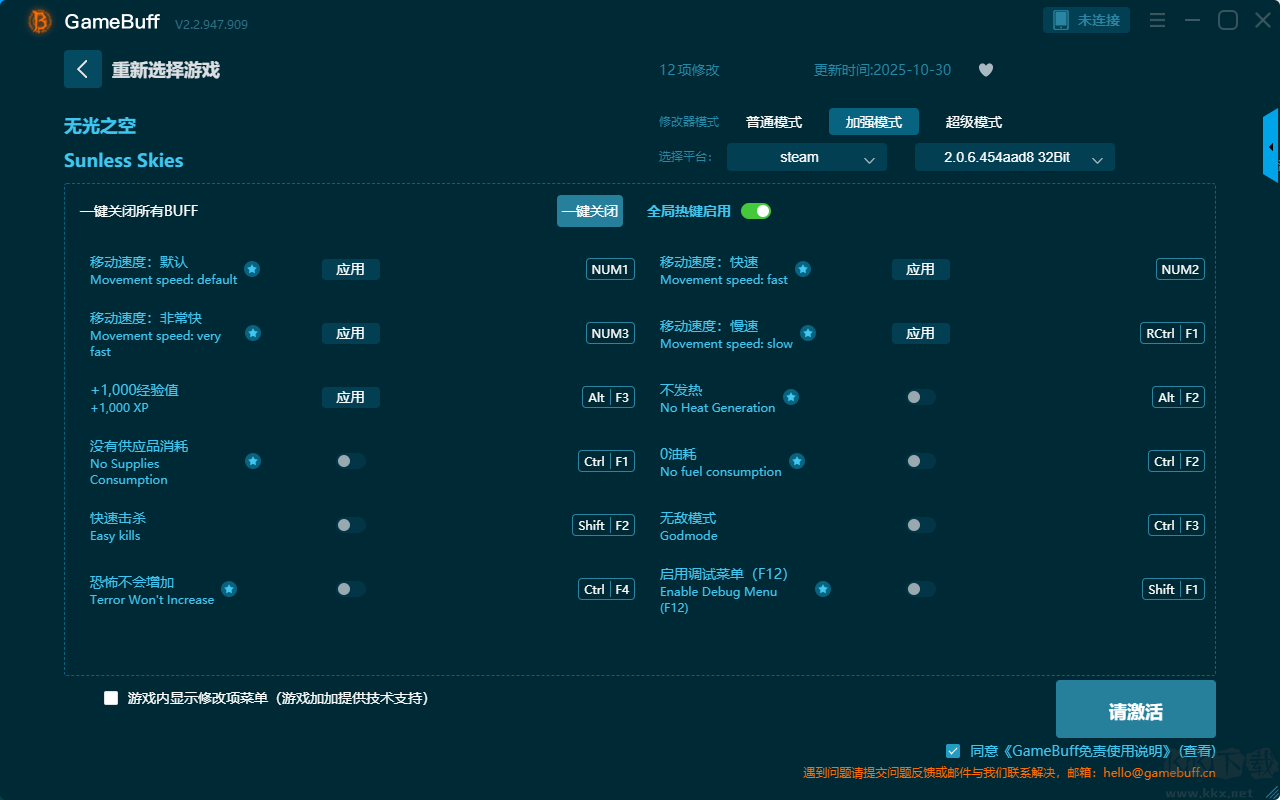Click the Ctrl F4 hotkey box
This screenshot has height=800, width=1280.
[607, 589]
